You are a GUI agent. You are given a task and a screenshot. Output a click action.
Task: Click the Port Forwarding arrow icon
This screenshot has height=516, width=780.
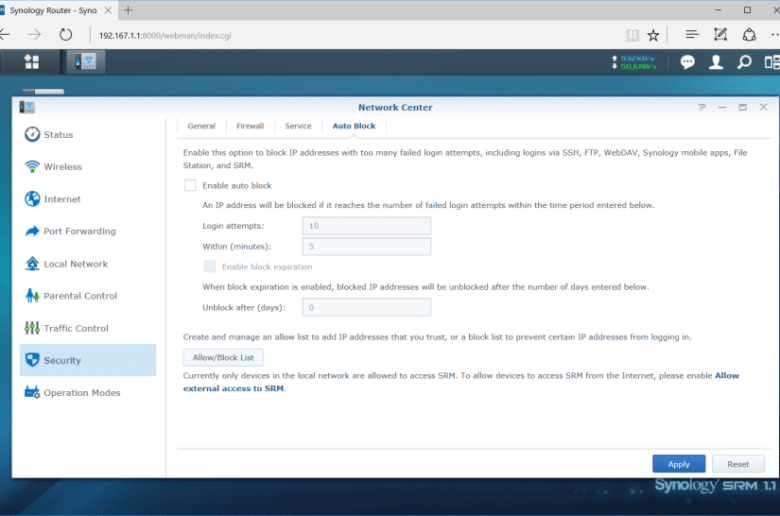click(32, 231)
